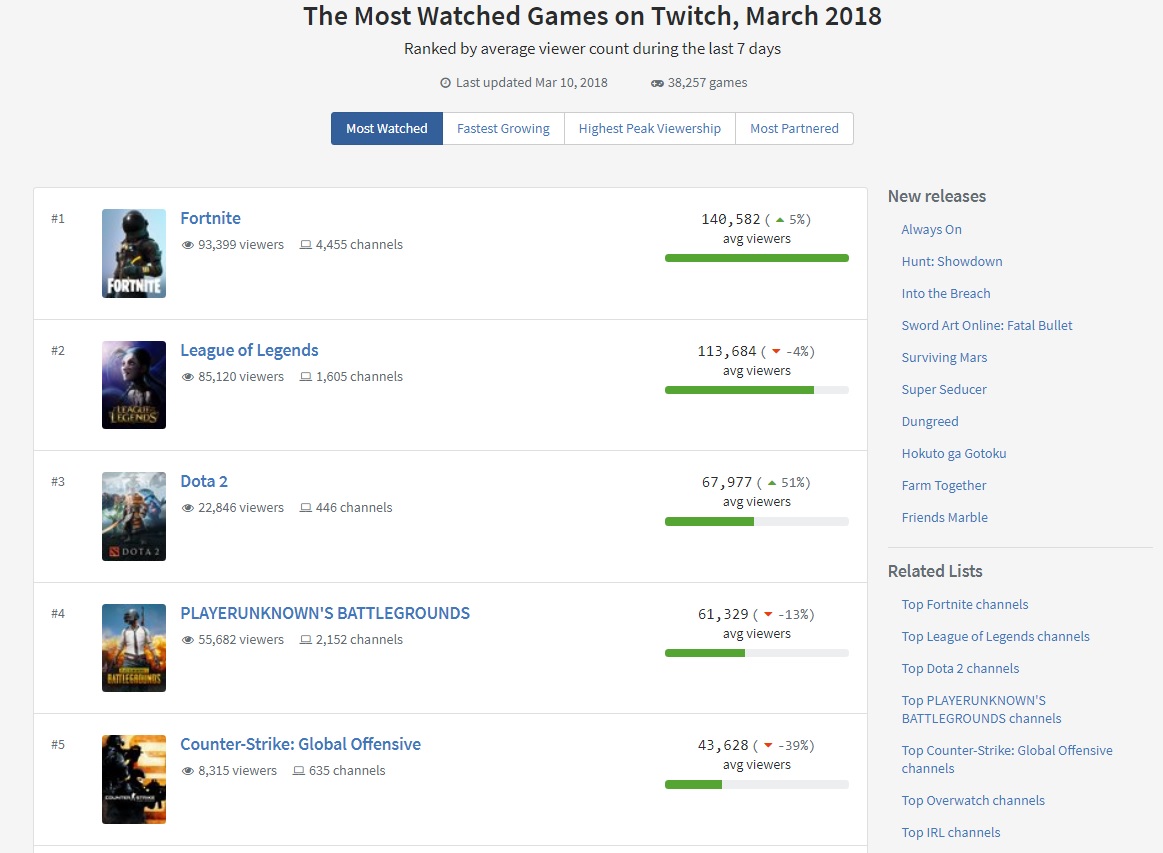Open Hunt: Showdown under New releases

952,262
